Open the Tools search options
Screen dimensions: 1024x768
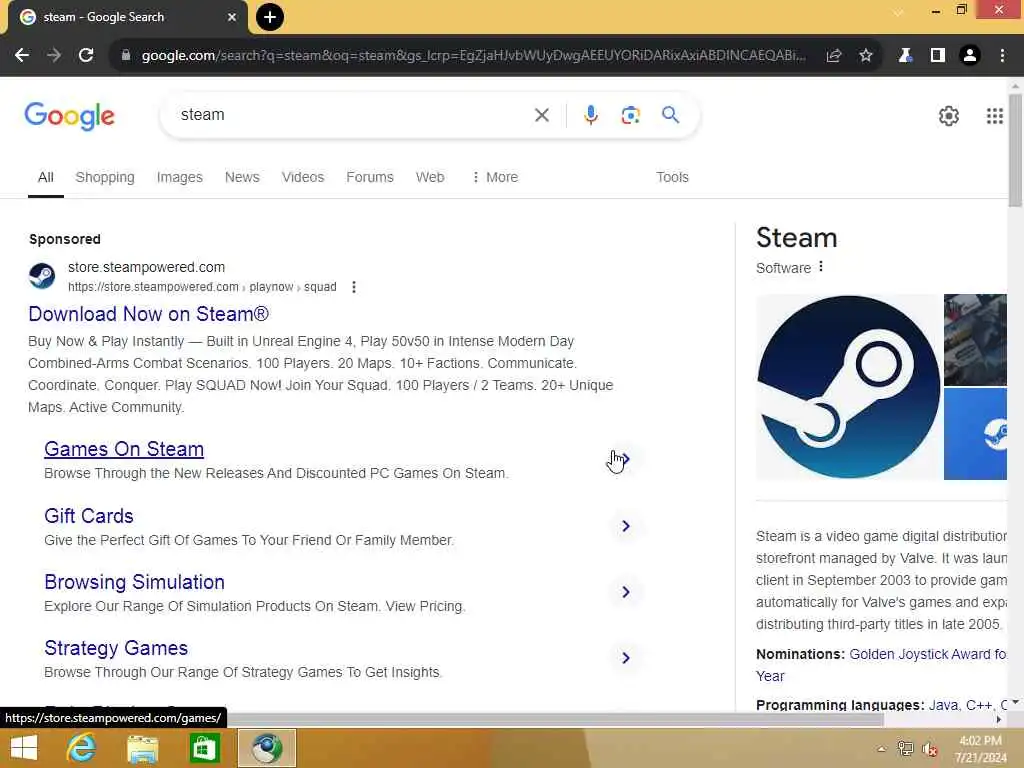coord(673,177)
